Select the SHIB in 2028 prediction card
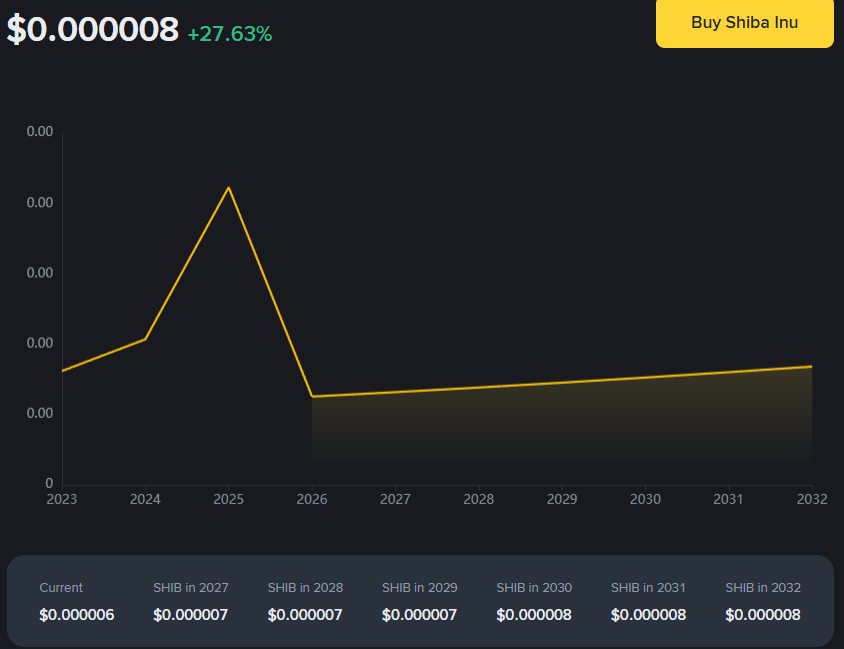The image size is (844, 649). 305,601
